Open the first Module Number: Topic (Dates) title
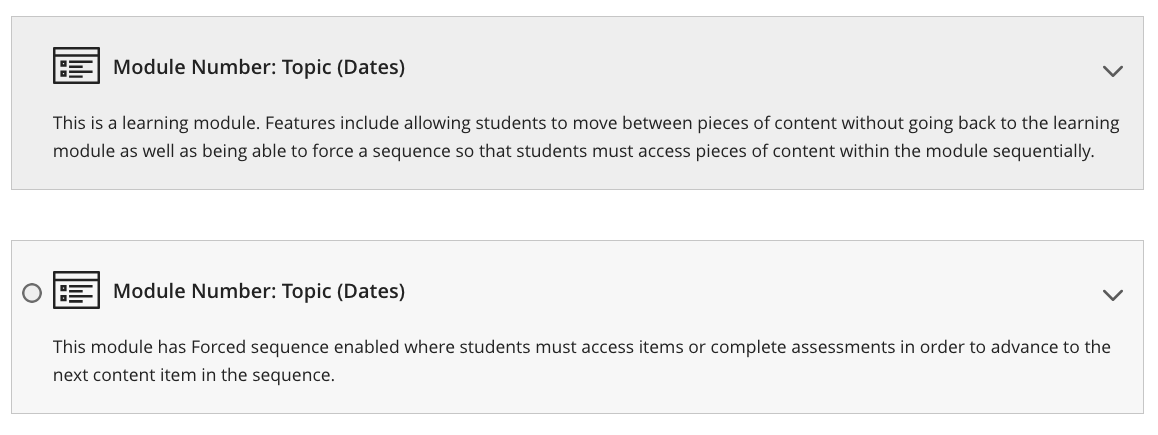 point(258,67)
